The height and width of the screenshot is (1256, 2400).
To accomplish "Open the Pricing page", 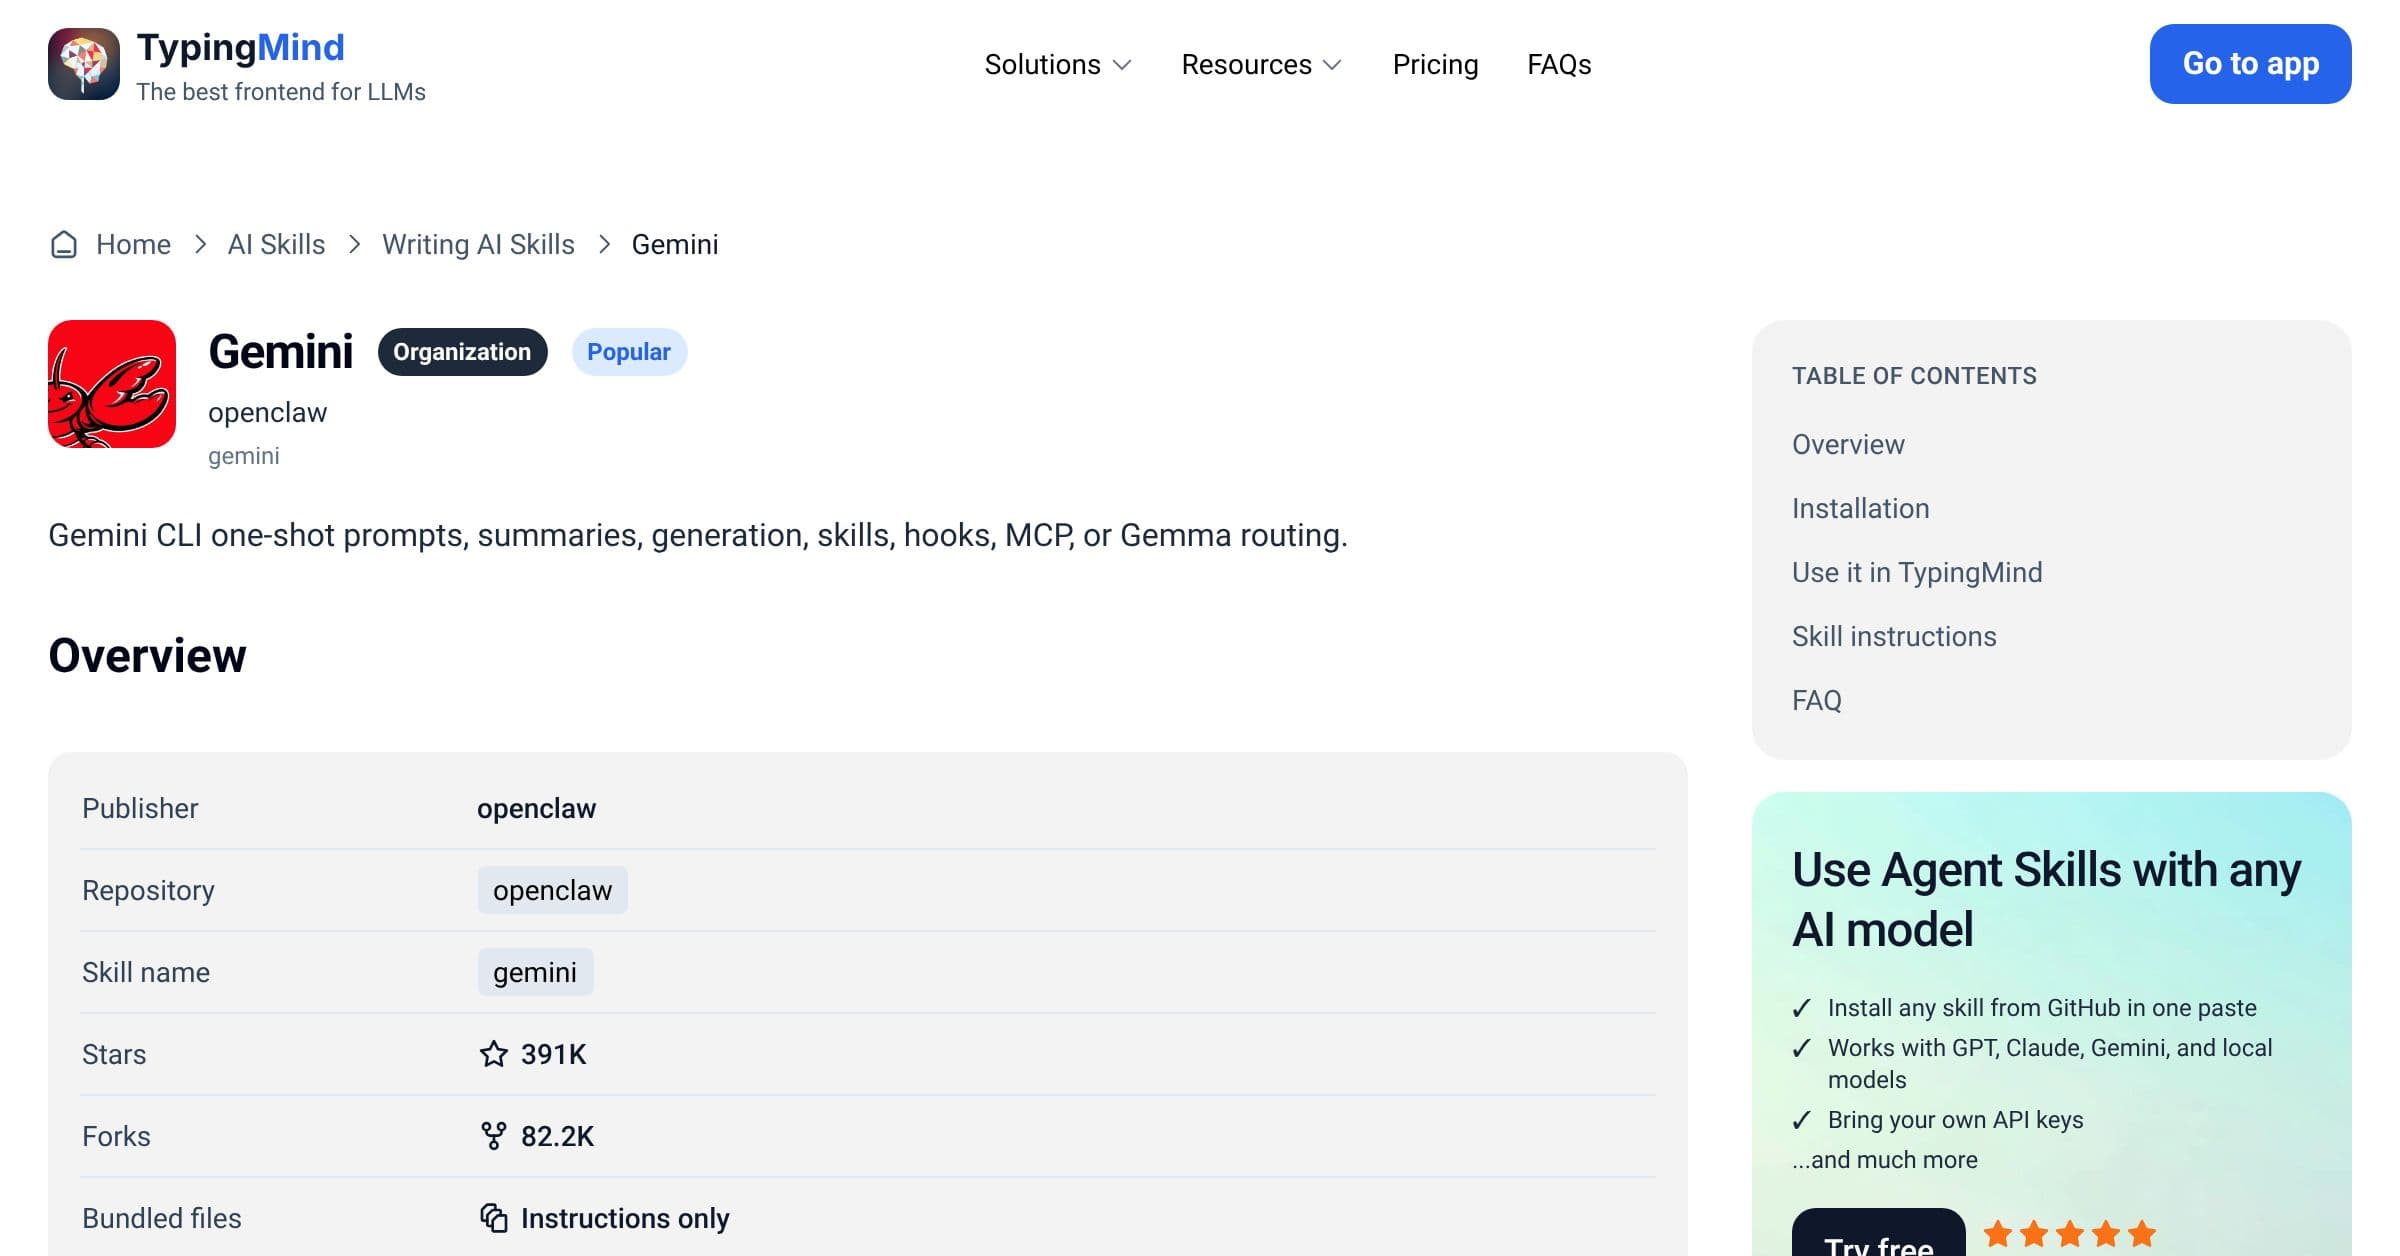I will coord(1435,64).
